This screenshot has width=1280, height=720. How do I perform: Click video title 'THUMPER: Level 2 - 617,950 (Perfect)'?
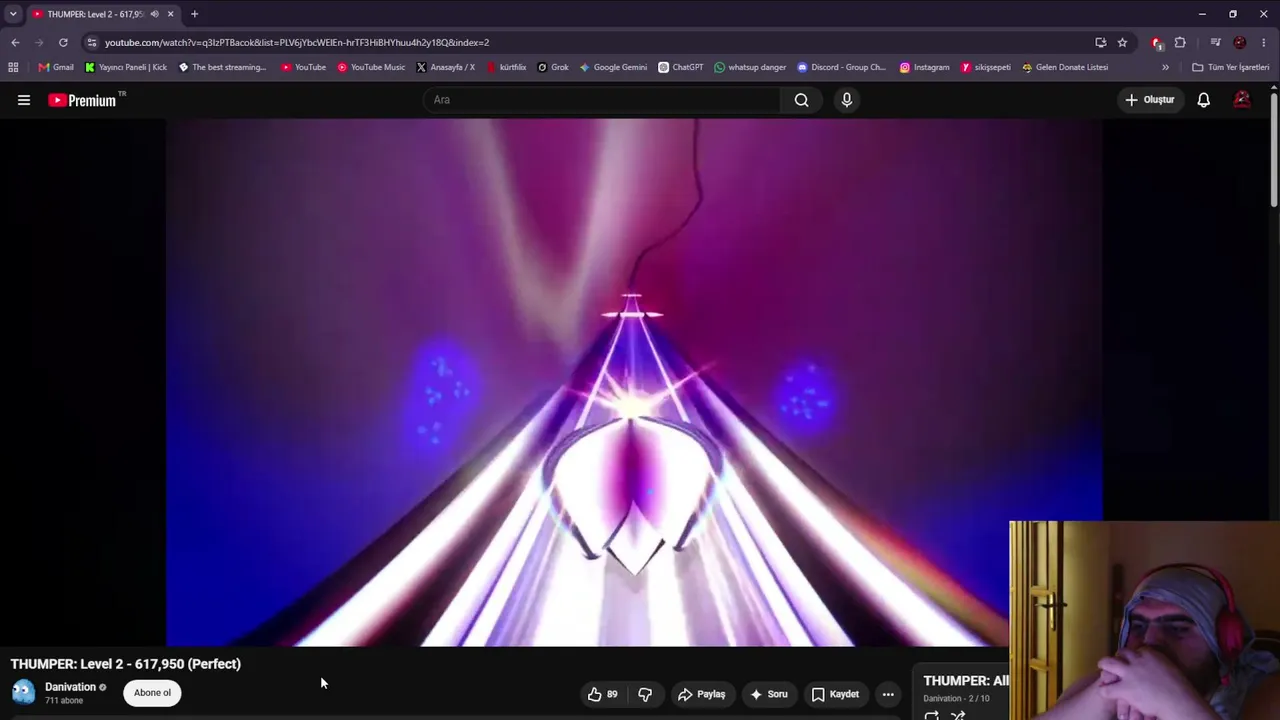126,664
